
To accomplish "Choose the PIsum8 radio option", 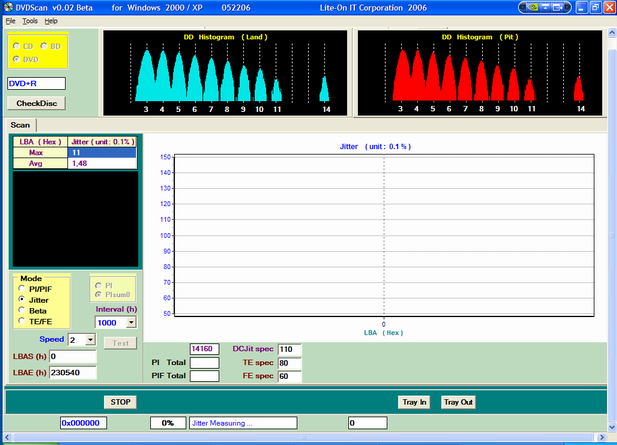I will (98, 294).
